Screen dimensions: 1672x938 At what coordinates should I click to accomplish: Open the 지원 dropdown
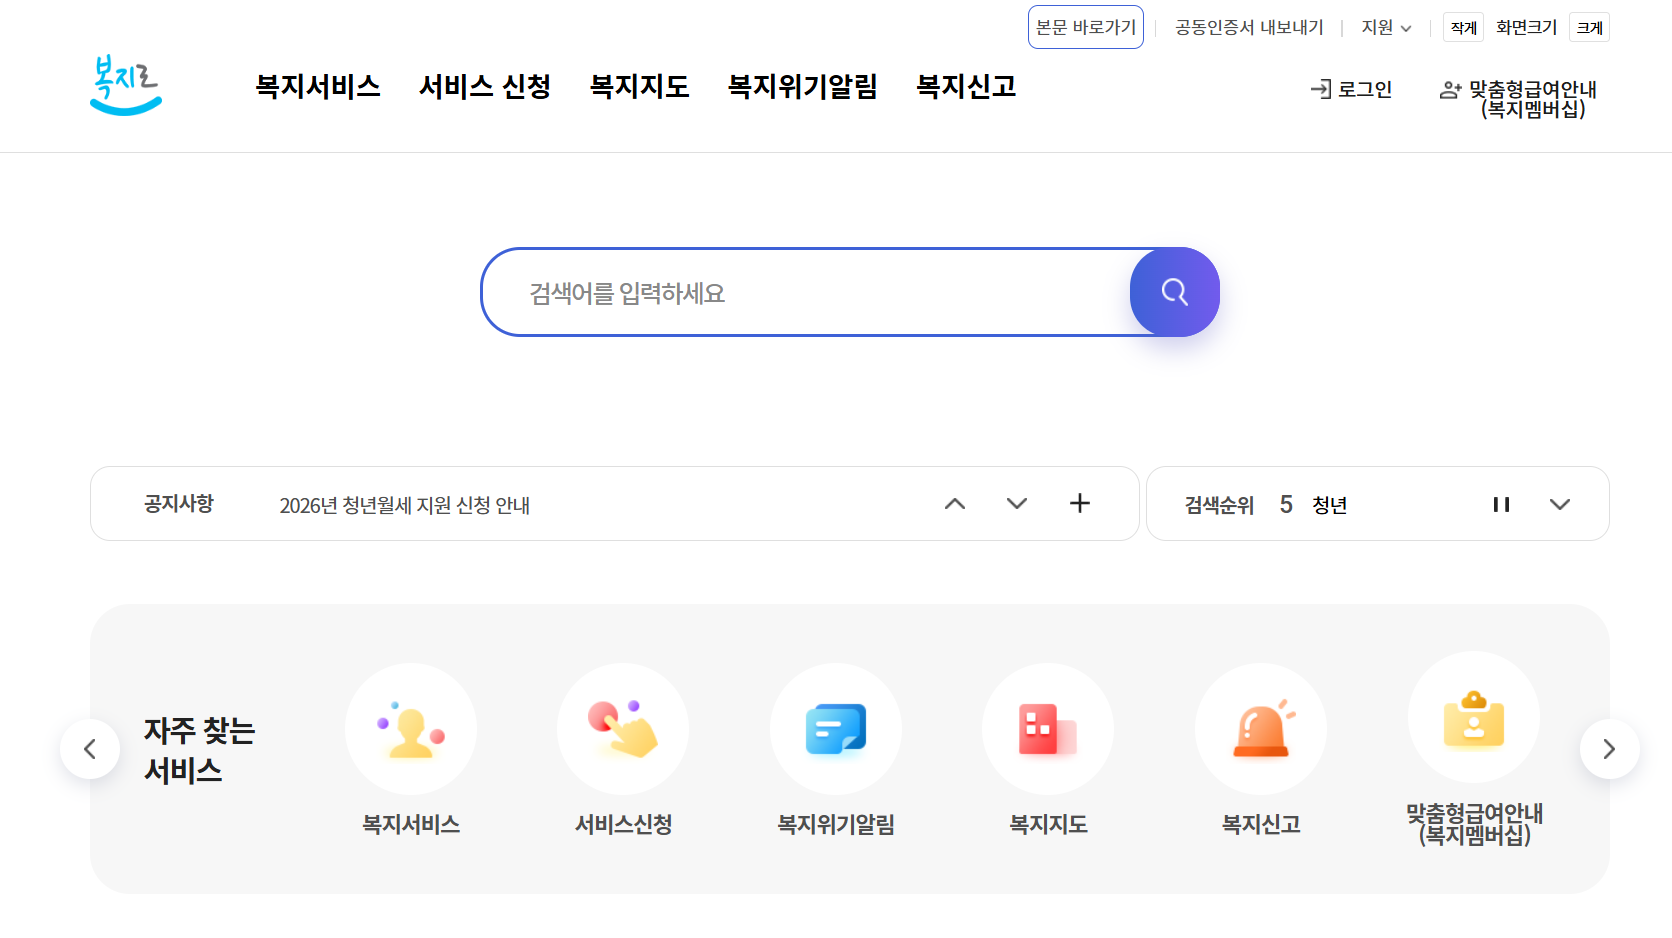(1386, 27)
